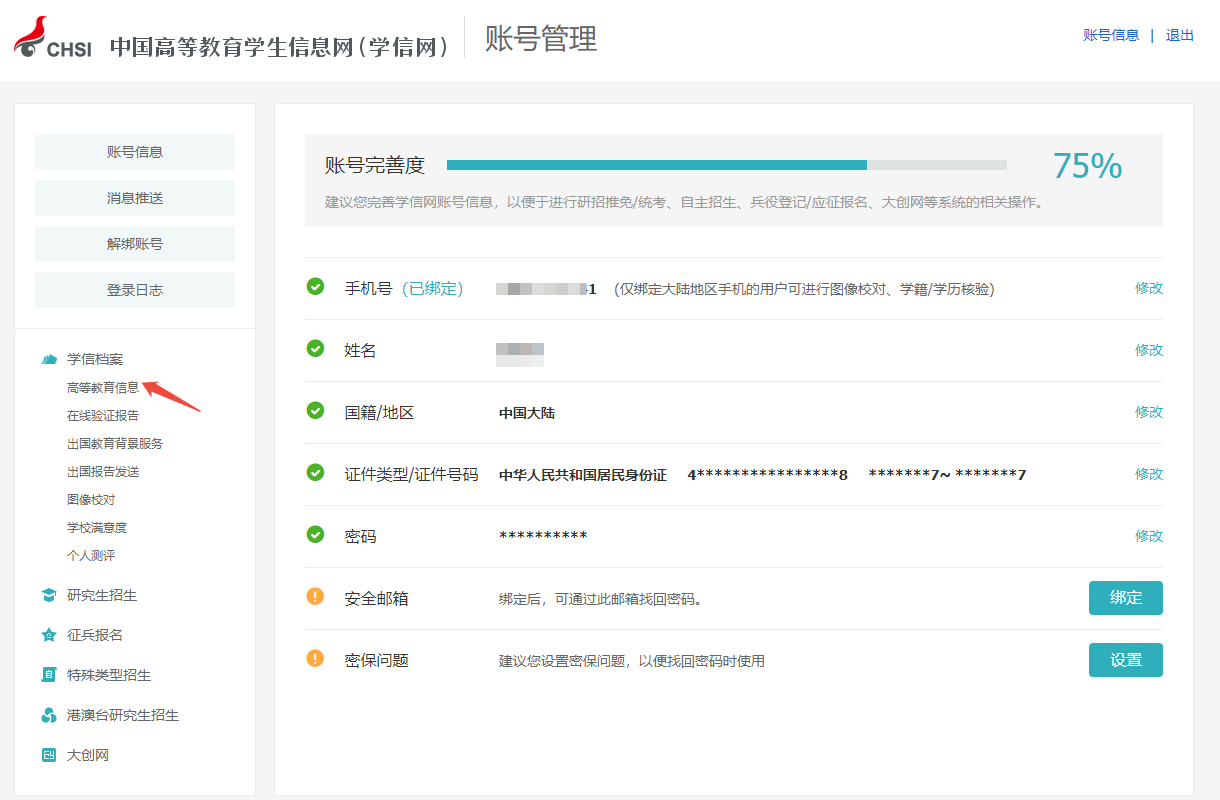This screenshot has height=800, width=1220.
Task: Click the 征兵报名 star badge icon
Action: tap(49, 635)
